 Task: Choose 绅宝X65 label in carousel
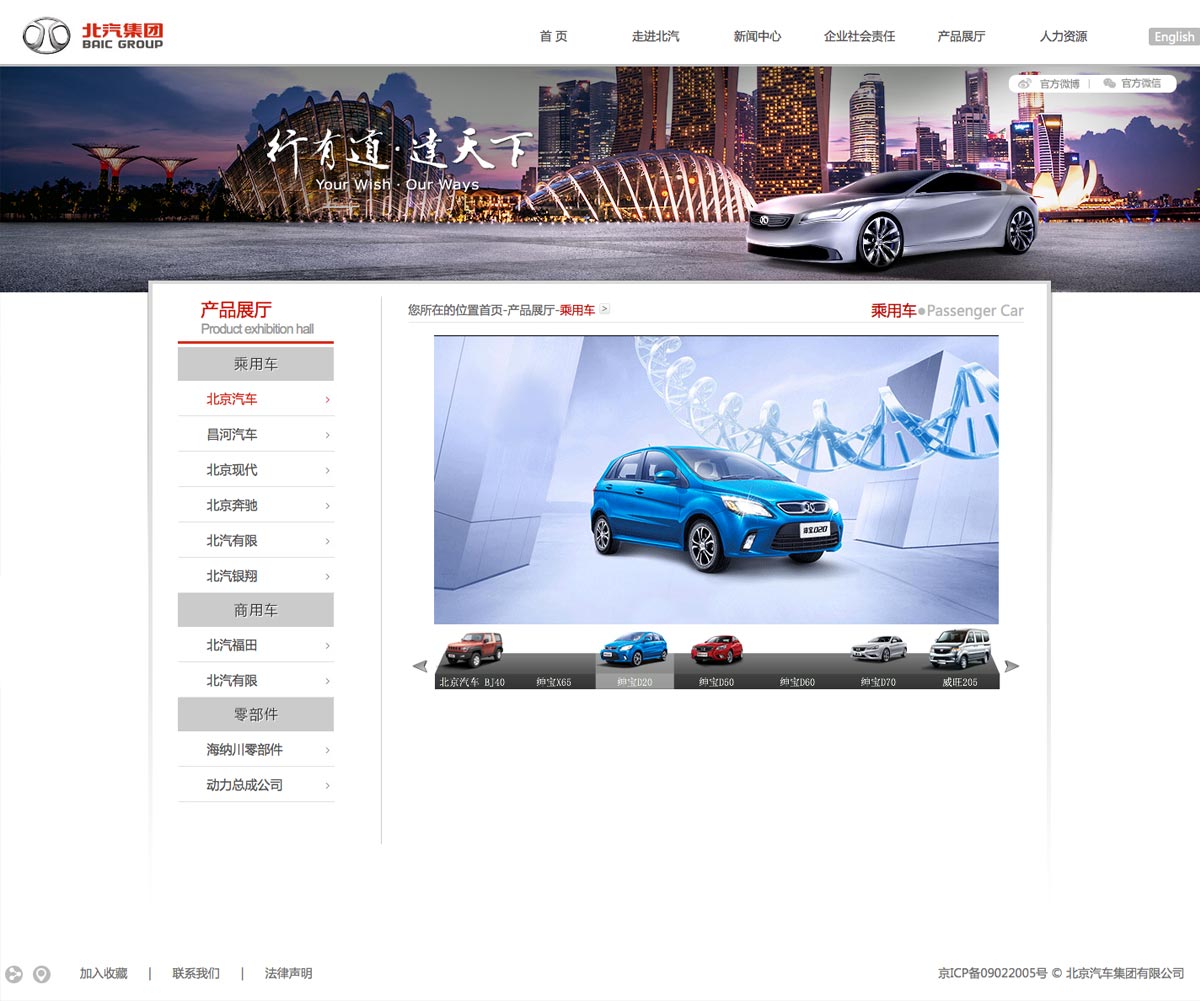coord(554,682)
